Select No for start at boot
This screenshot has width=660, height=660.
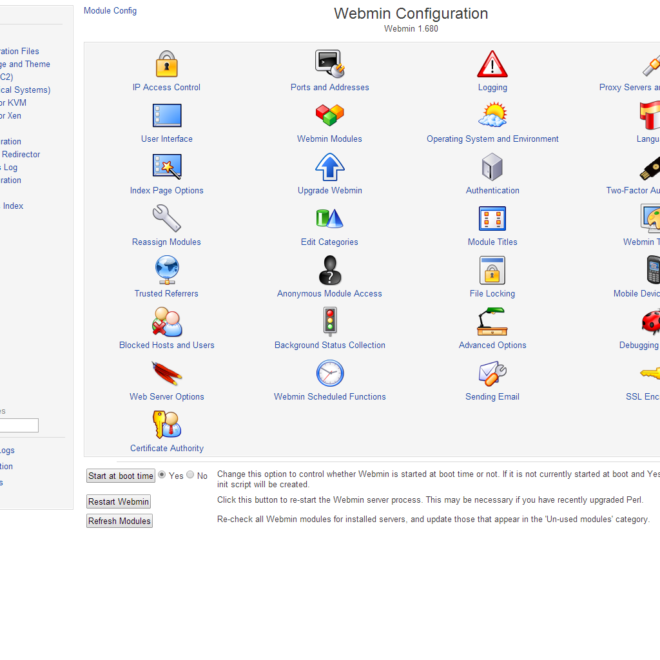(190, 475)
